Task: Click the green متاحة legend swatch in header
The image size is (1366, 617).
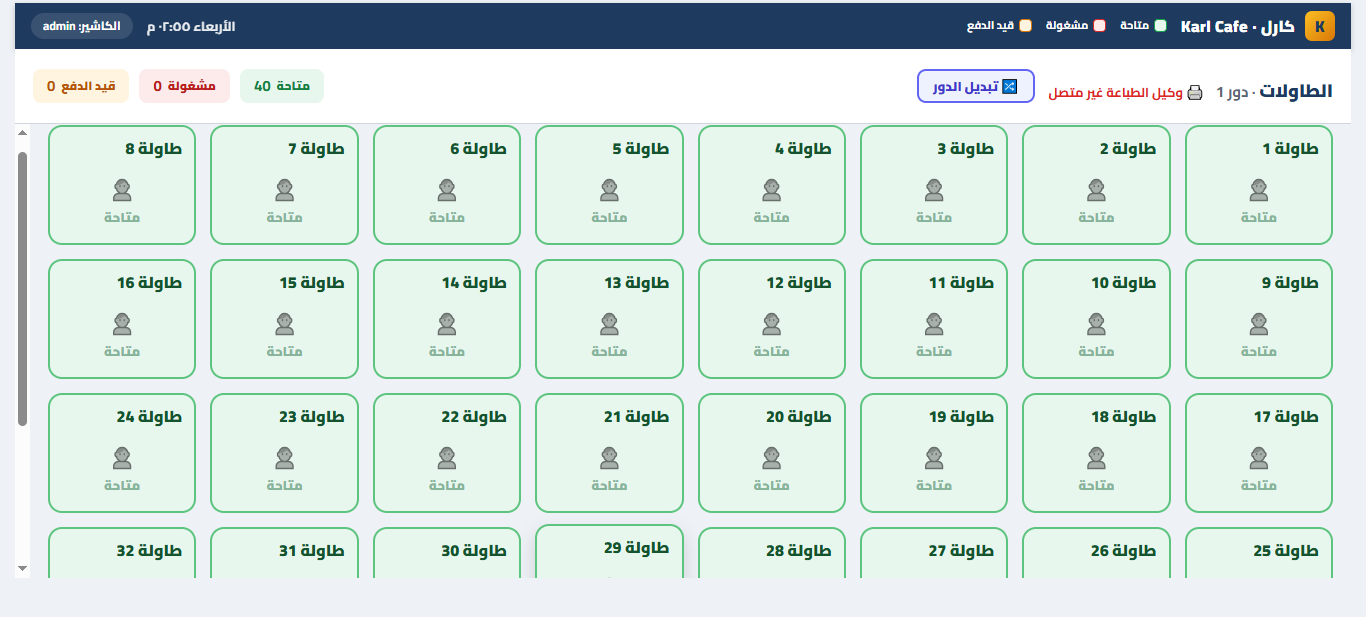Action: coord(1160,26)
